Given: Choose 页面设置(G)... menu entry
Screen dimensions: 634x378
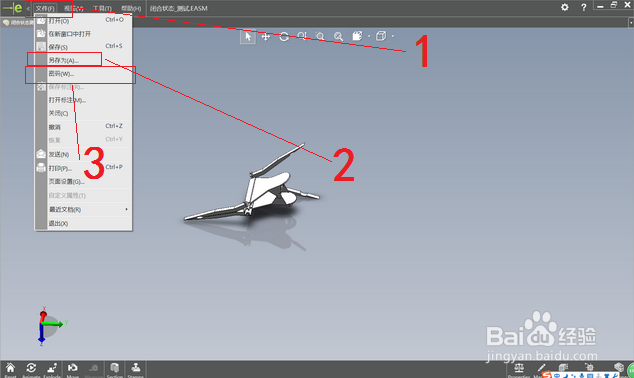Looking at the screenshot, I should 83,182.
